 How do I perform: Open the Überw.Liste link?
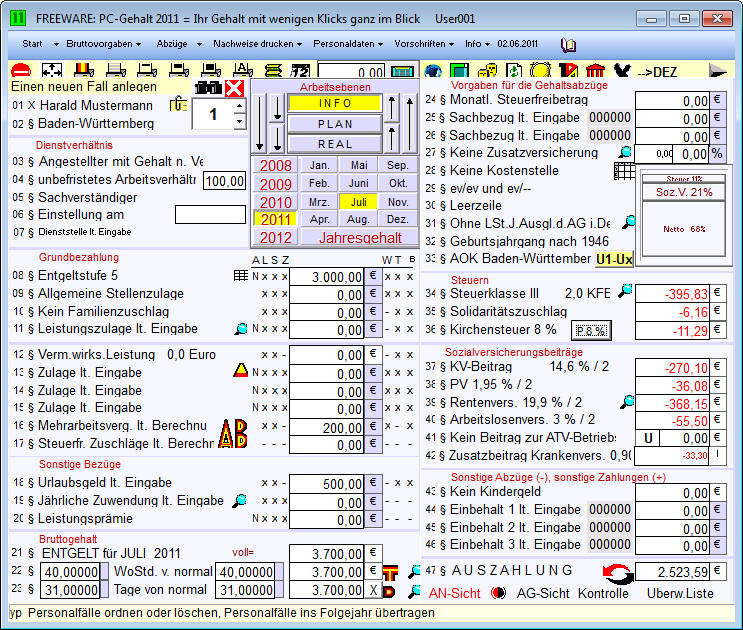pyautogui.click(x=680, y=594)
